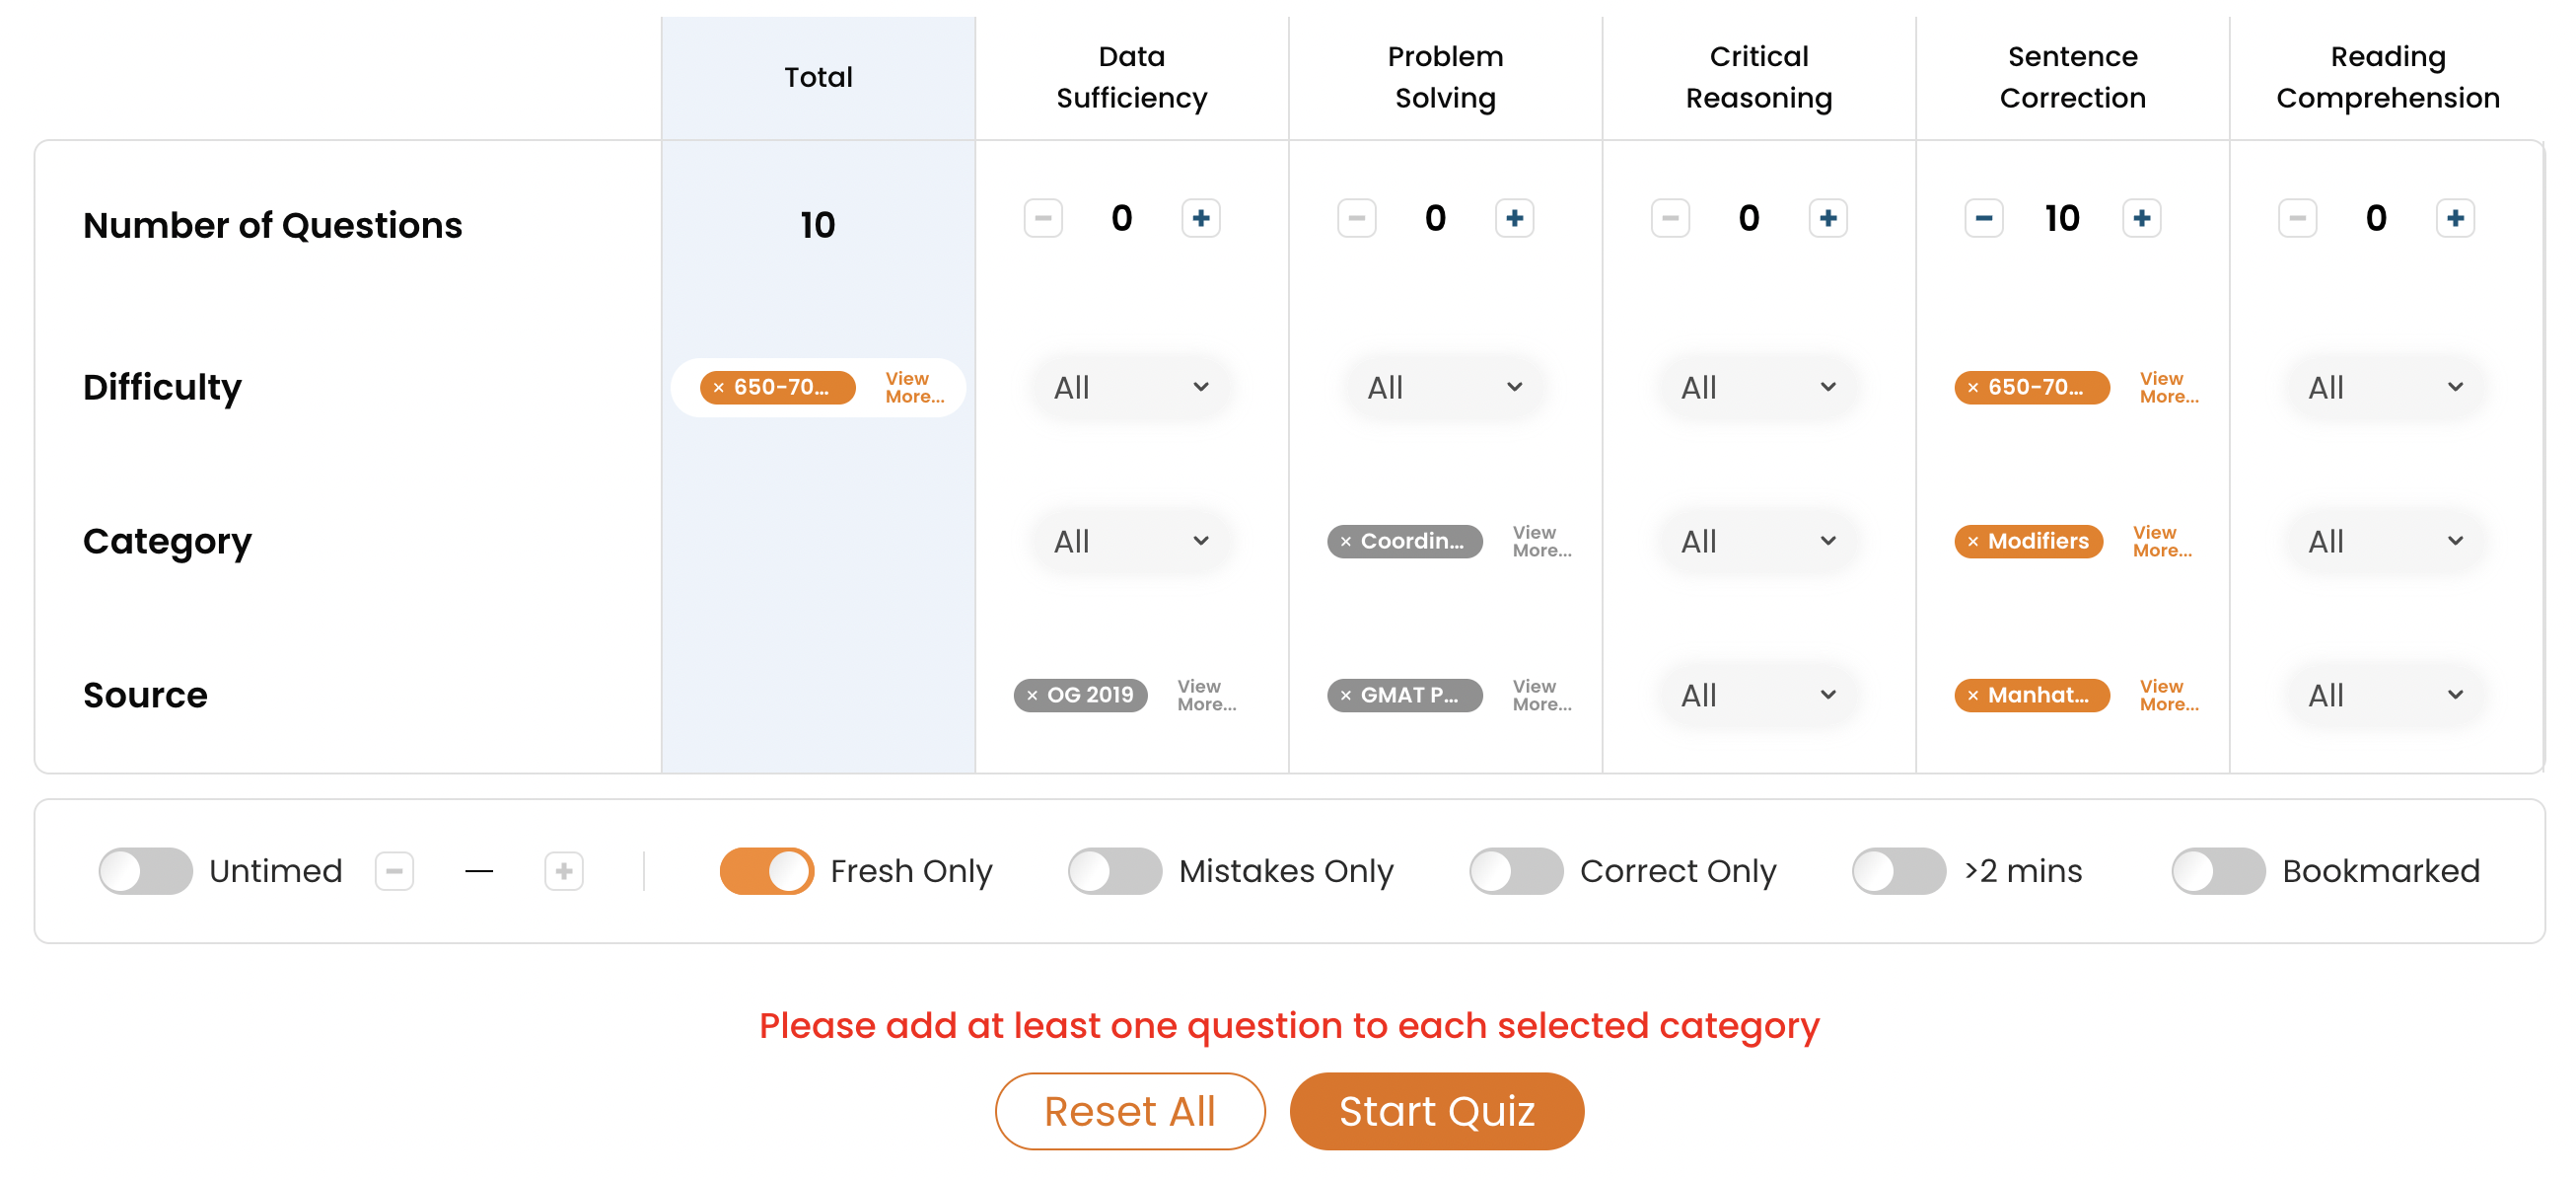Enable the Mistakes Only toggle
Screen dimensions: 2576x1180
pyautogui.click(x=1114, y=871)
